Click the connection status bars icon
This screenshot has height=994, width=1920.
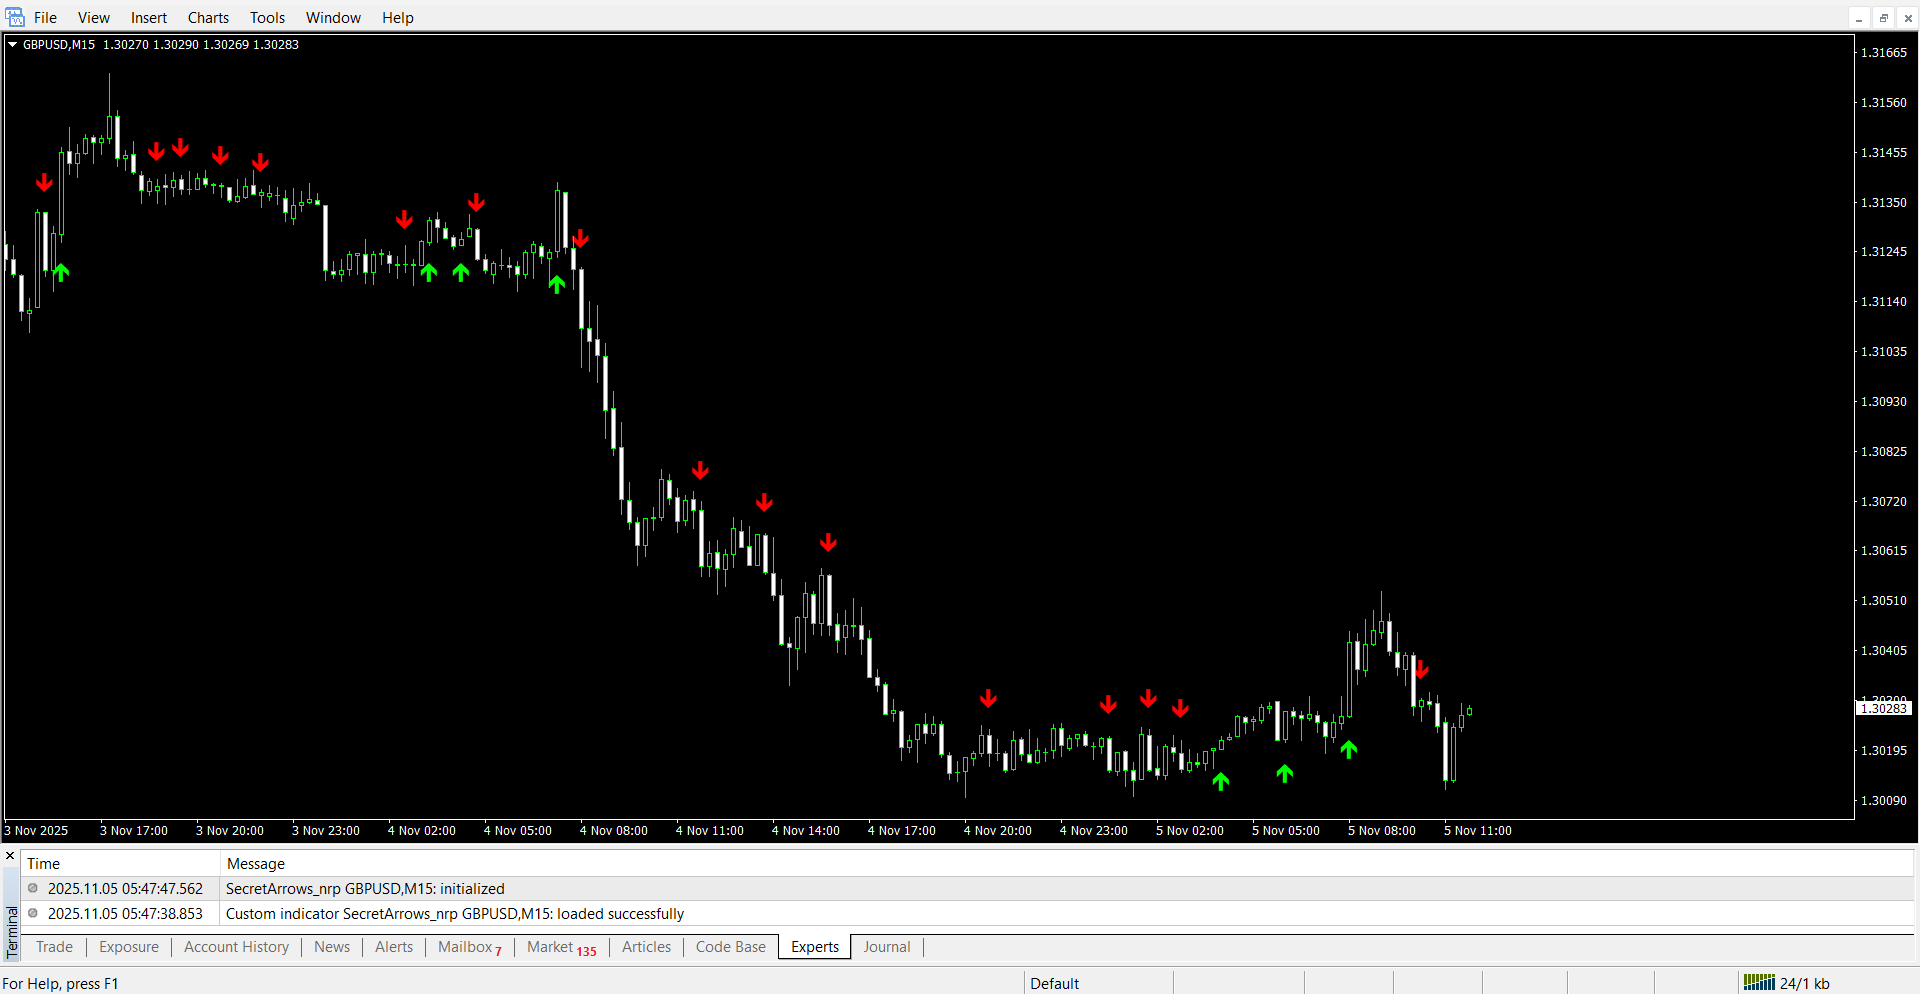1759,982
